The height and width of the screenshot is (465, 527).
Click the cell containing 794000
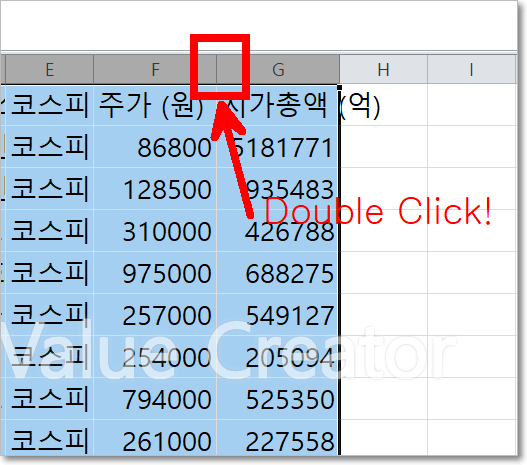155,399
